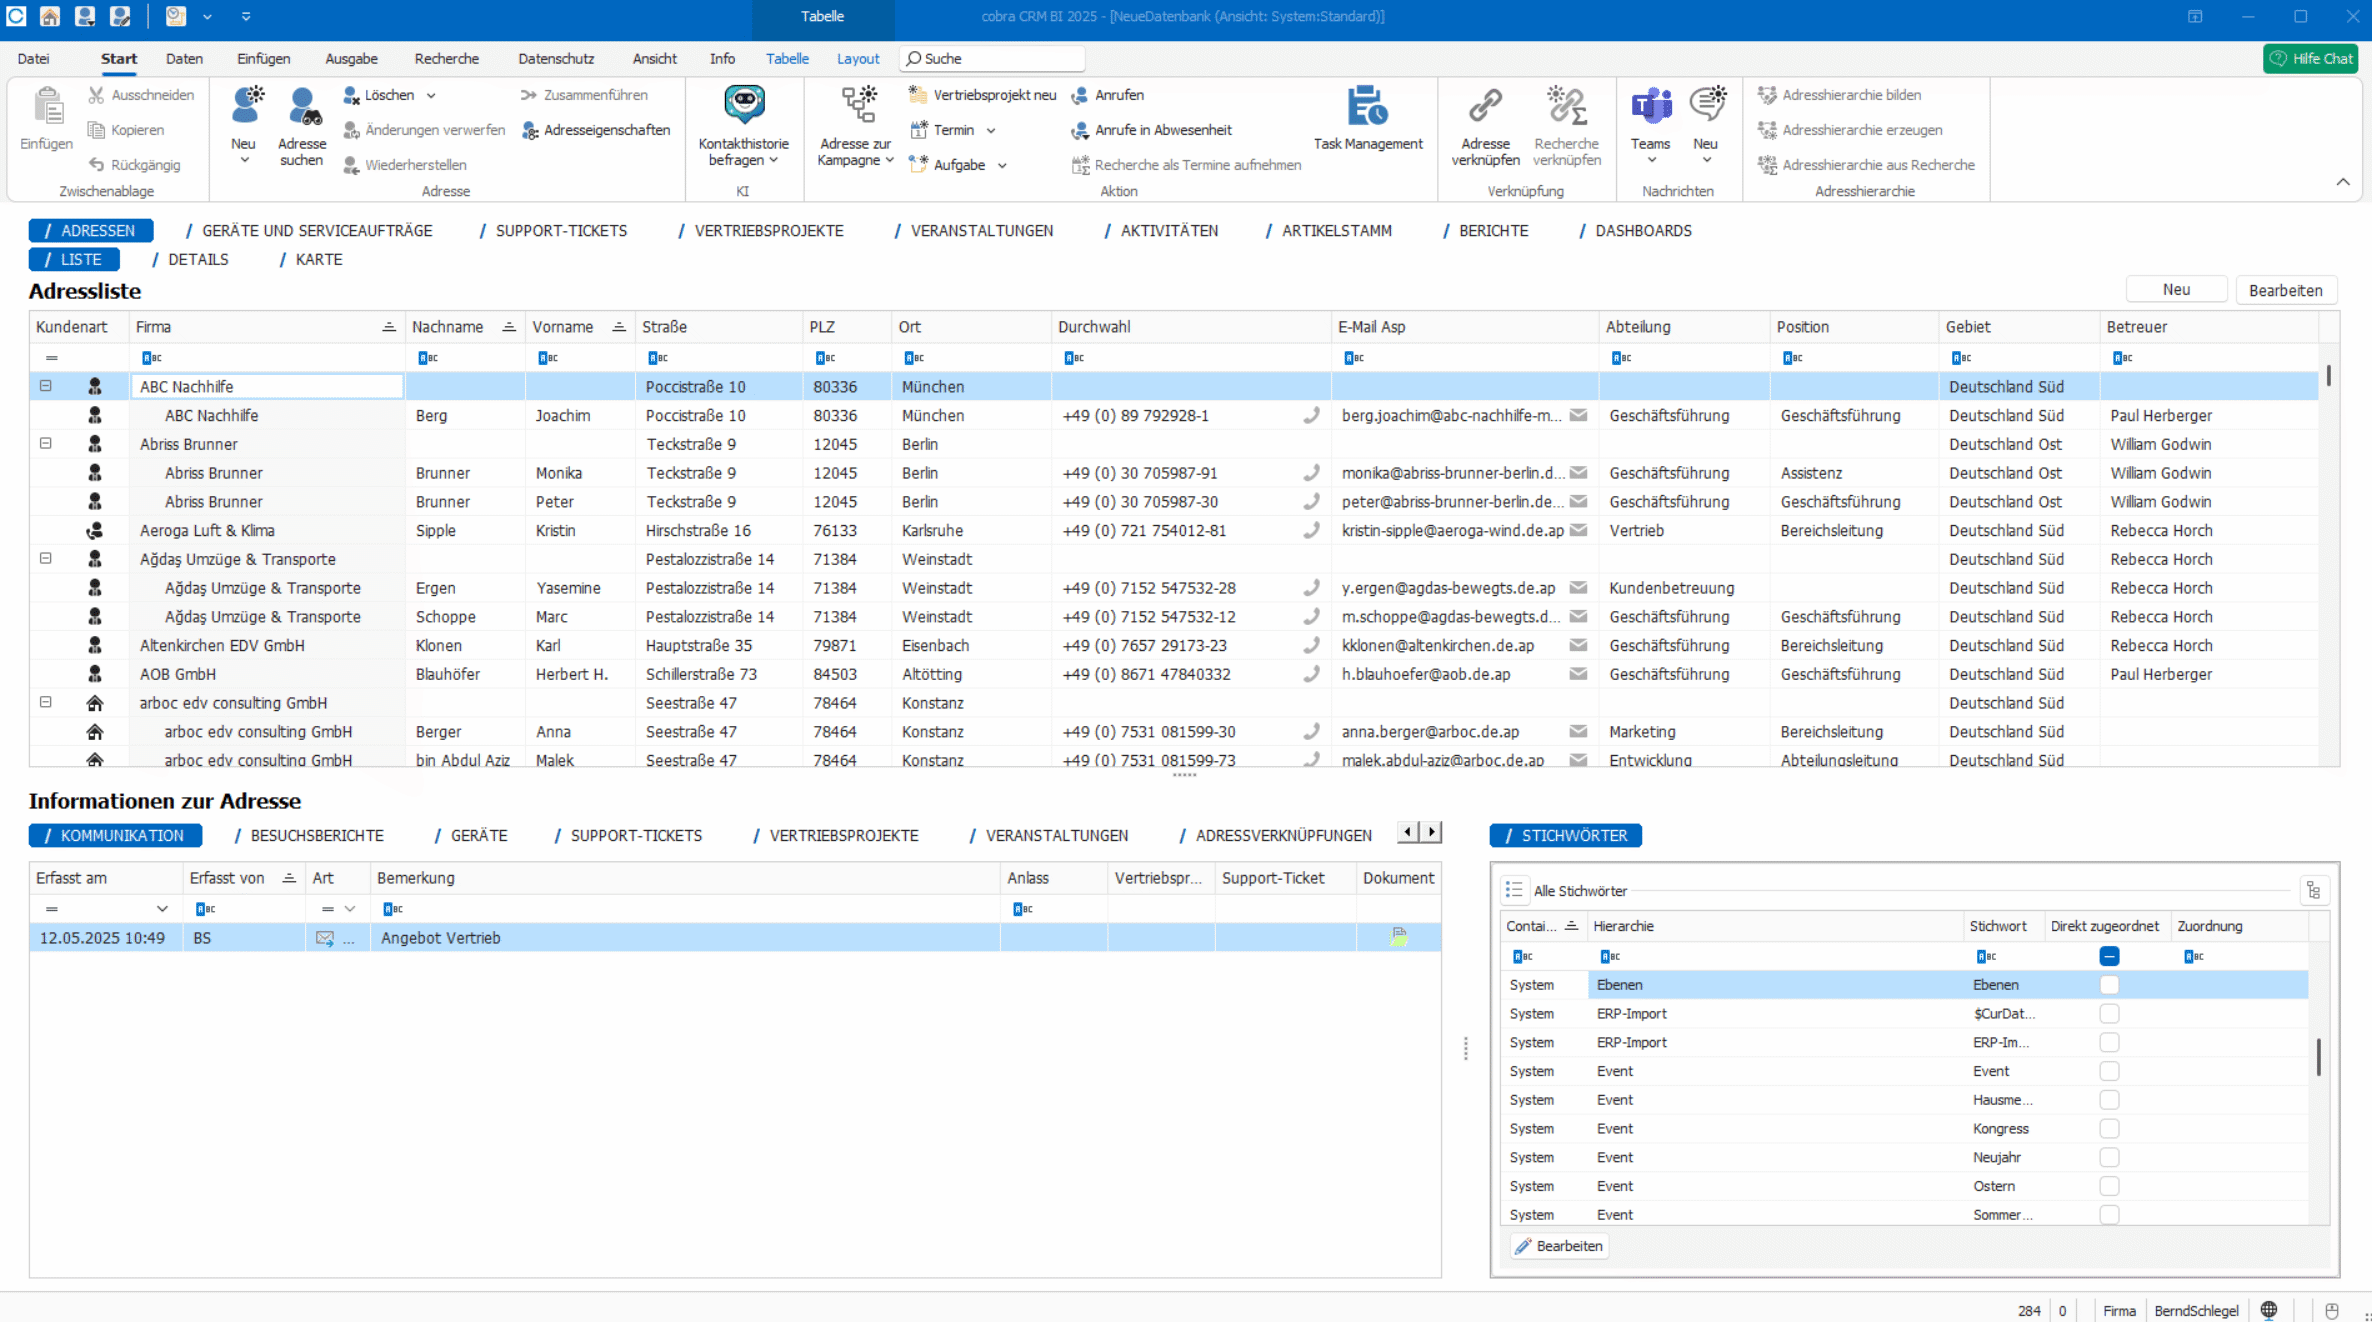Image resolution: width=2372 pixels, height=1322 pixels.
Task: Open the Daten ribbon tab
Action: click(184, 59)
